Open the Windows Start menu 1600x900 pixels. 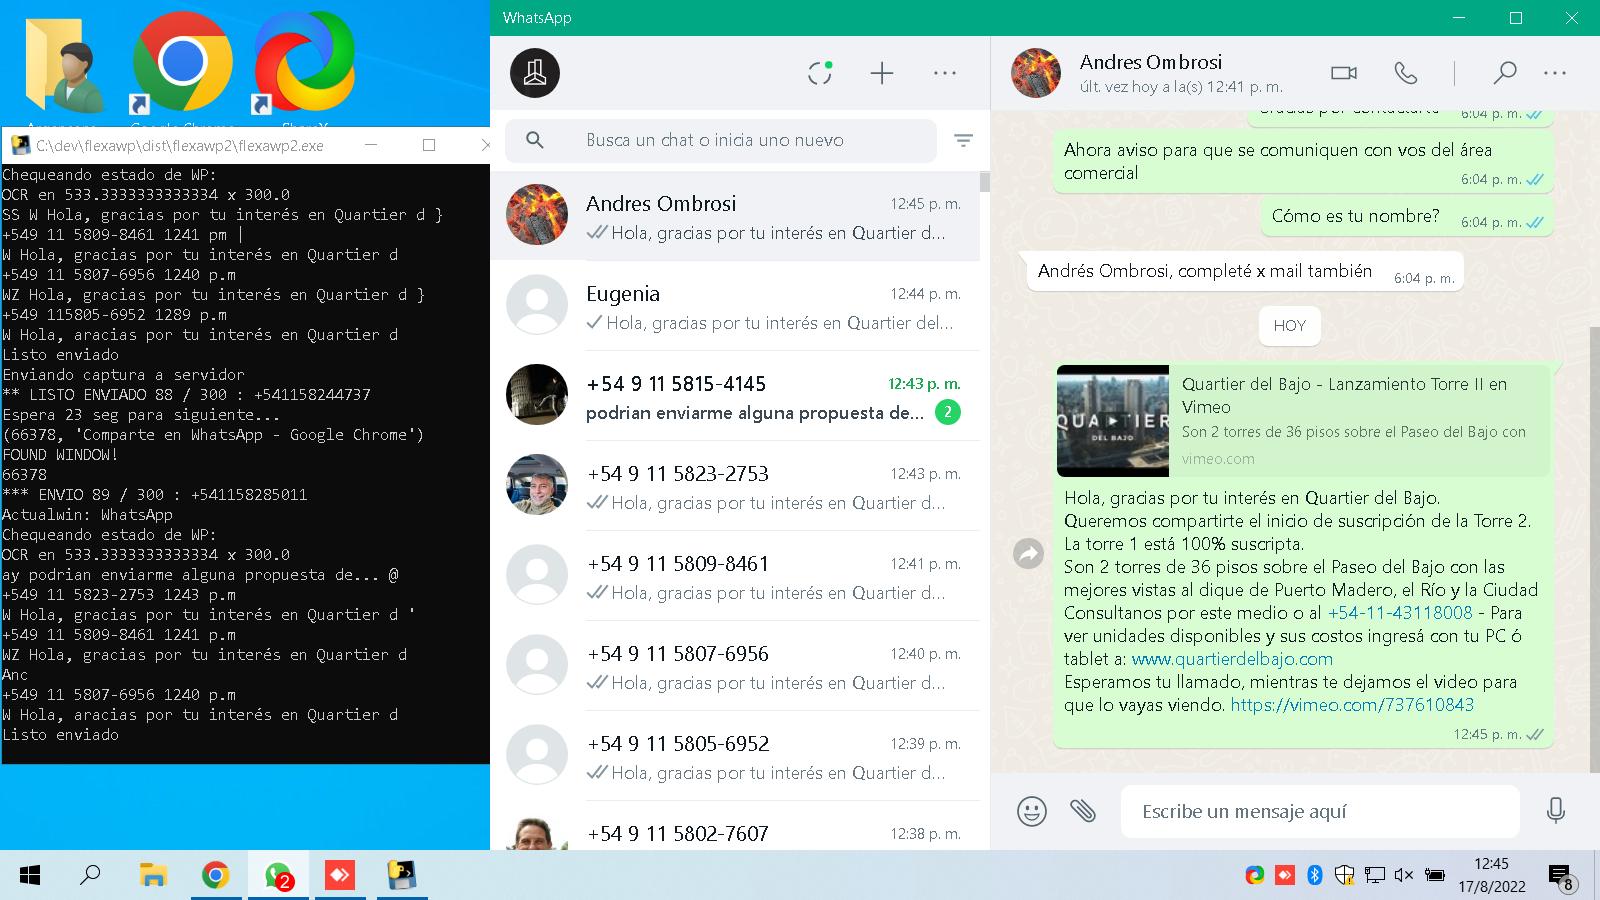point(30,876)
